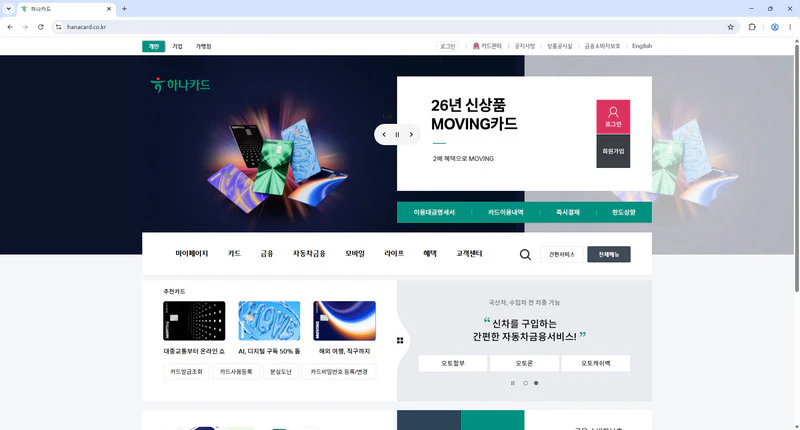Image resolution: width=800 pixels, height=430 pixels.
Task: Go to previous banner slide
Action: tap(384, 135)
